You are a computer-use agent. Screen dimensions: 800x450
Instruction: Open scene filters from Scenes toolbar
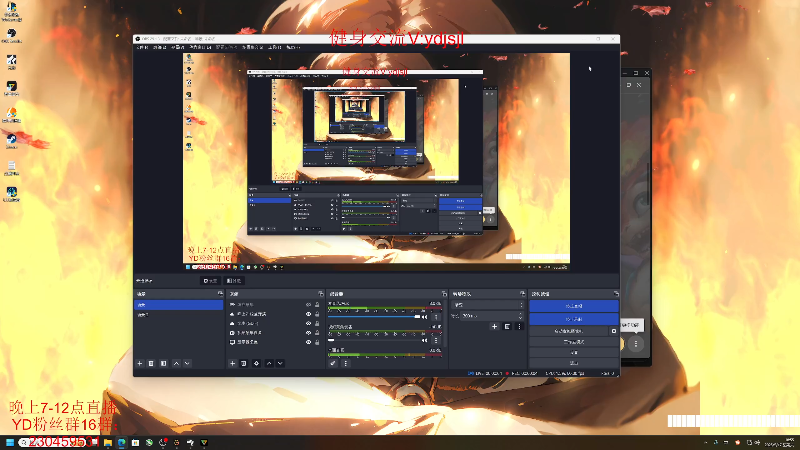164,363
